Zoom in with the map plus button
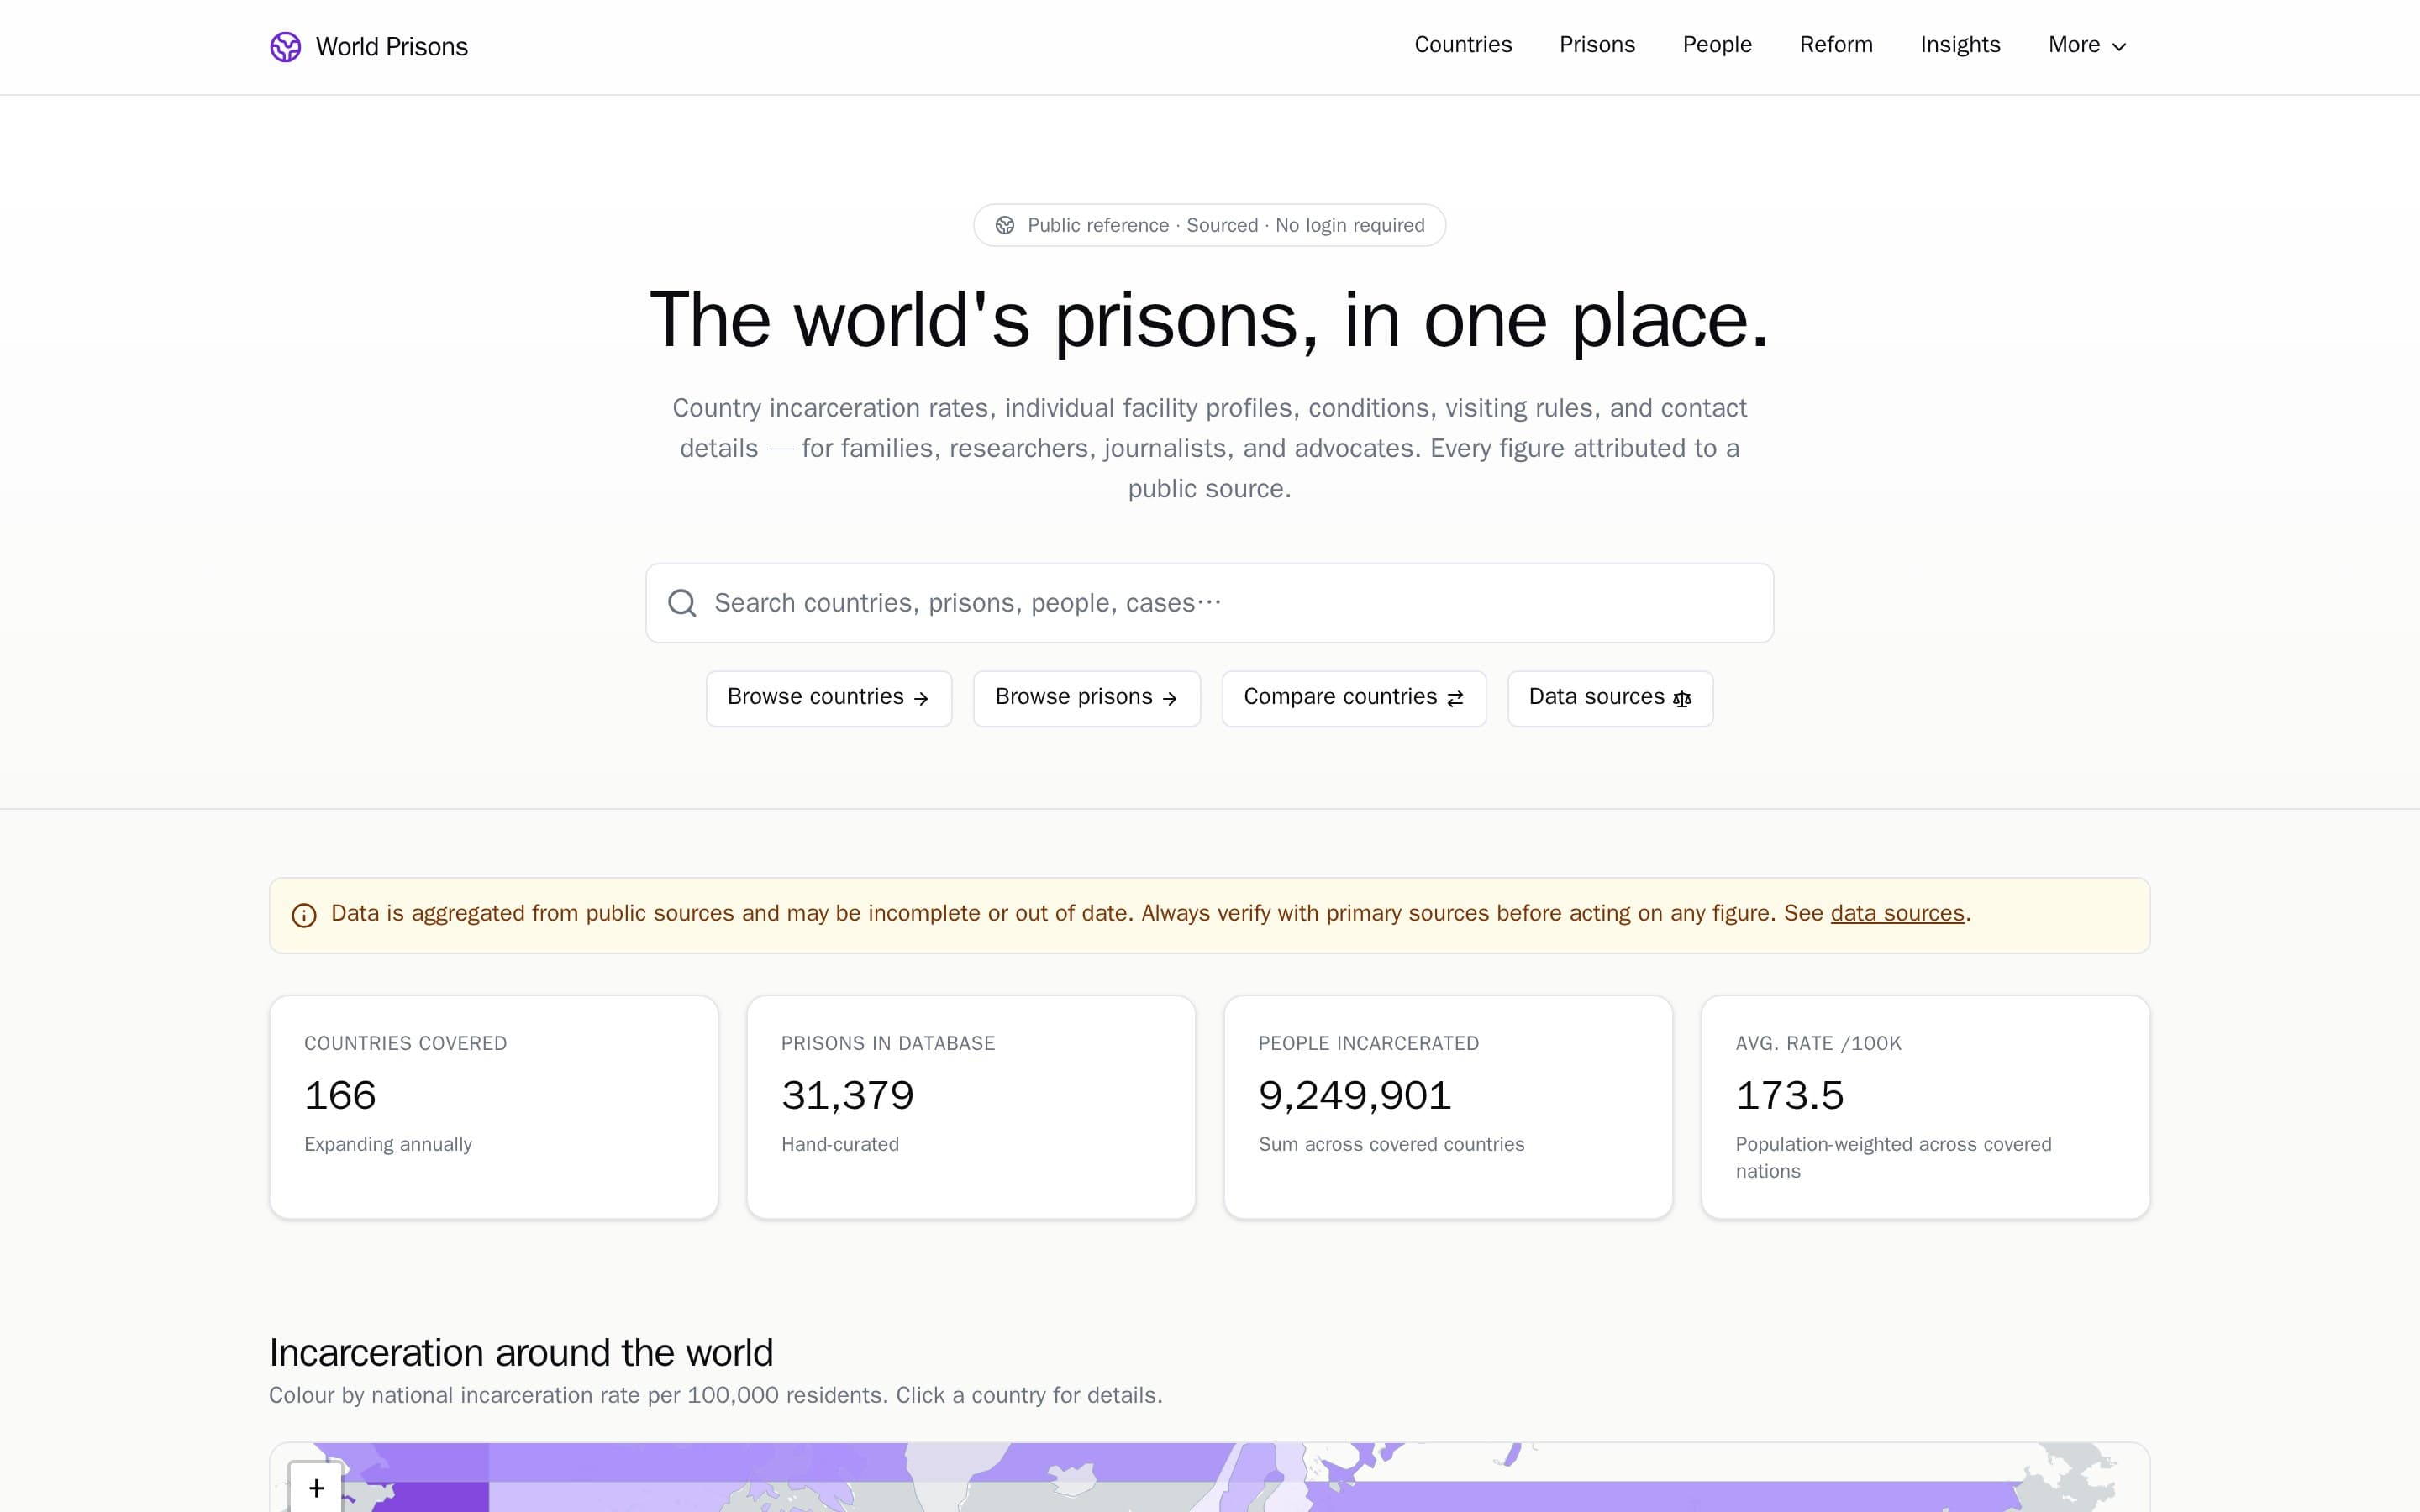The width and height of the screenshot is (2420, 1512). pyautogui.click(x=316, y=1488)
